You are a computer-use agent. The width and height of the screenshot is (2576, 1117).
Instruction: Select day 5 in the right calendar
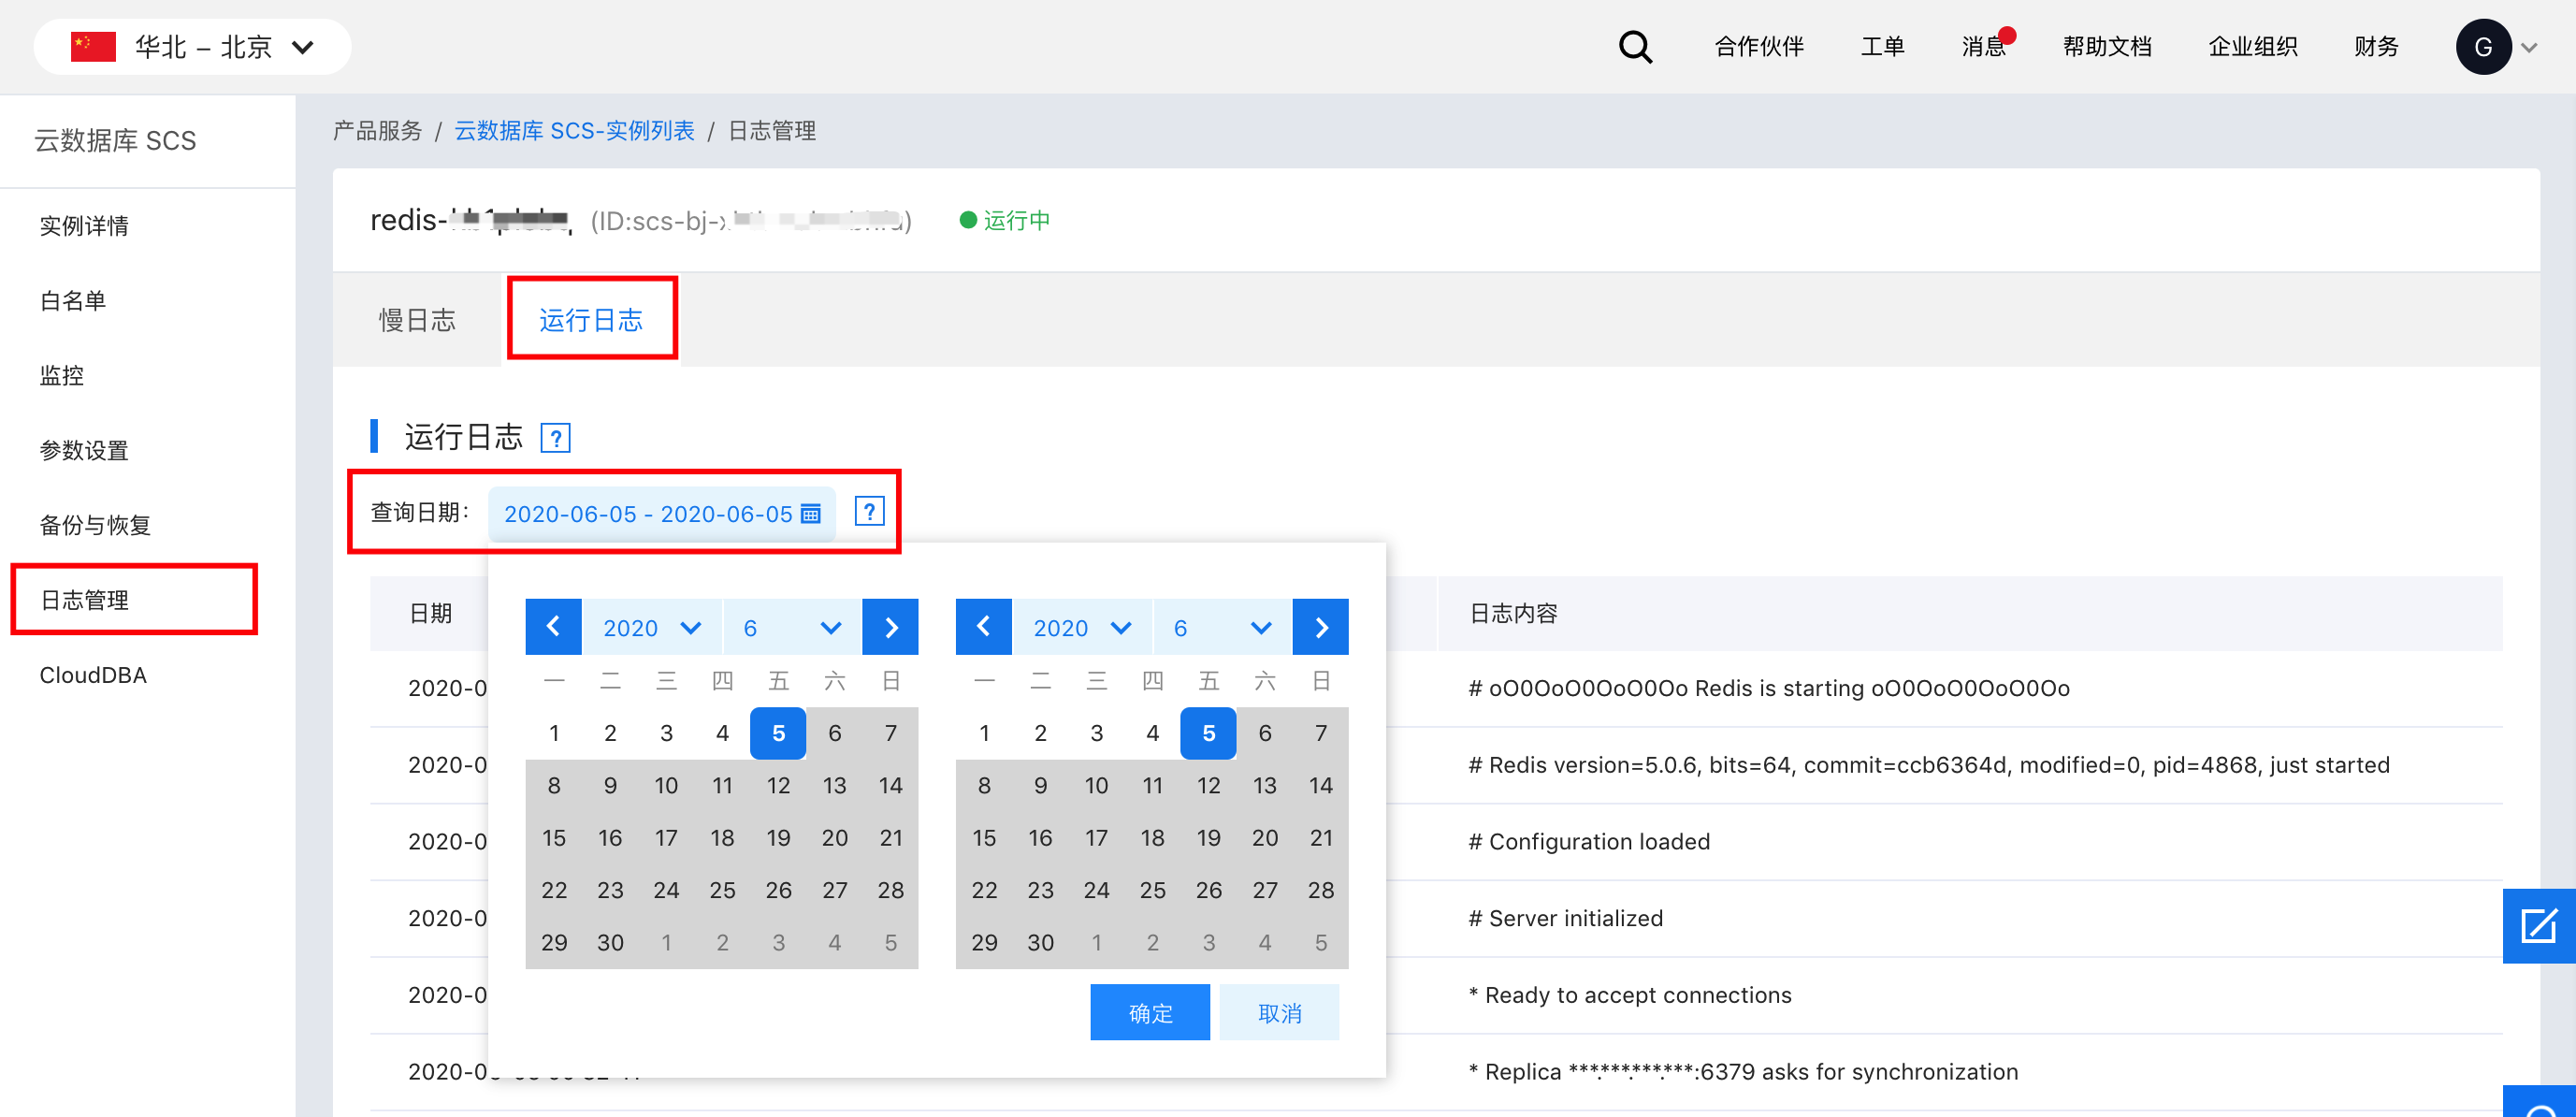(x=1208, y=733)
